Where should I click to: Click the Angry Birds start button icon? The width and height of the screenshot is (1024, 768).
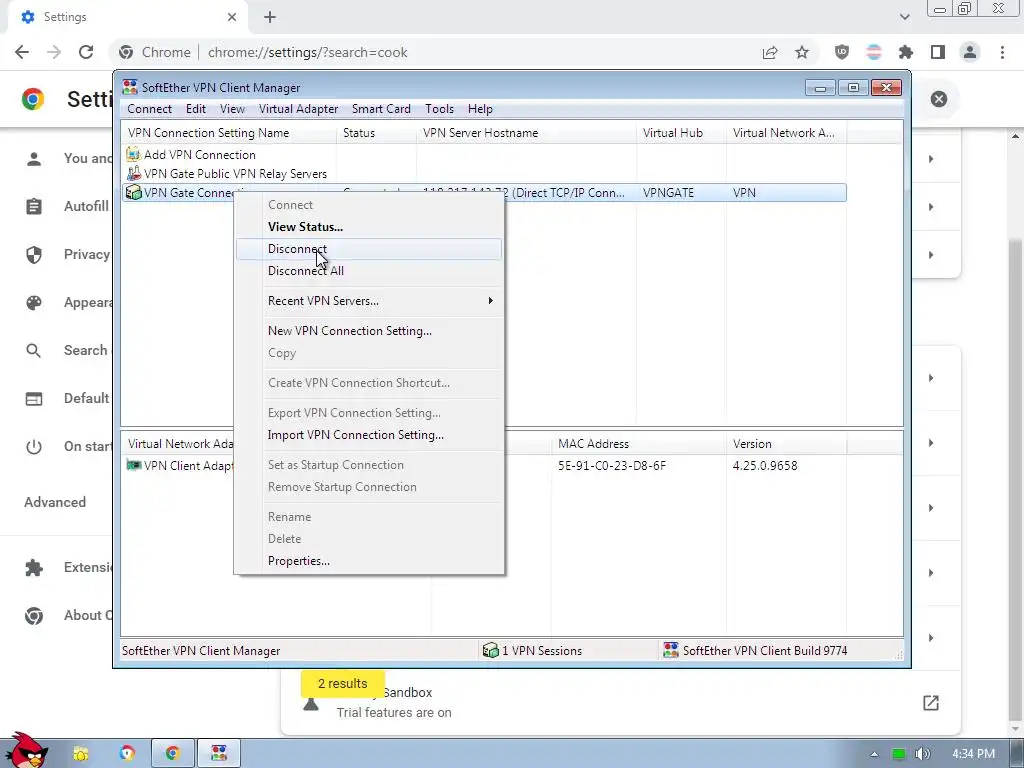pos(26,751)
